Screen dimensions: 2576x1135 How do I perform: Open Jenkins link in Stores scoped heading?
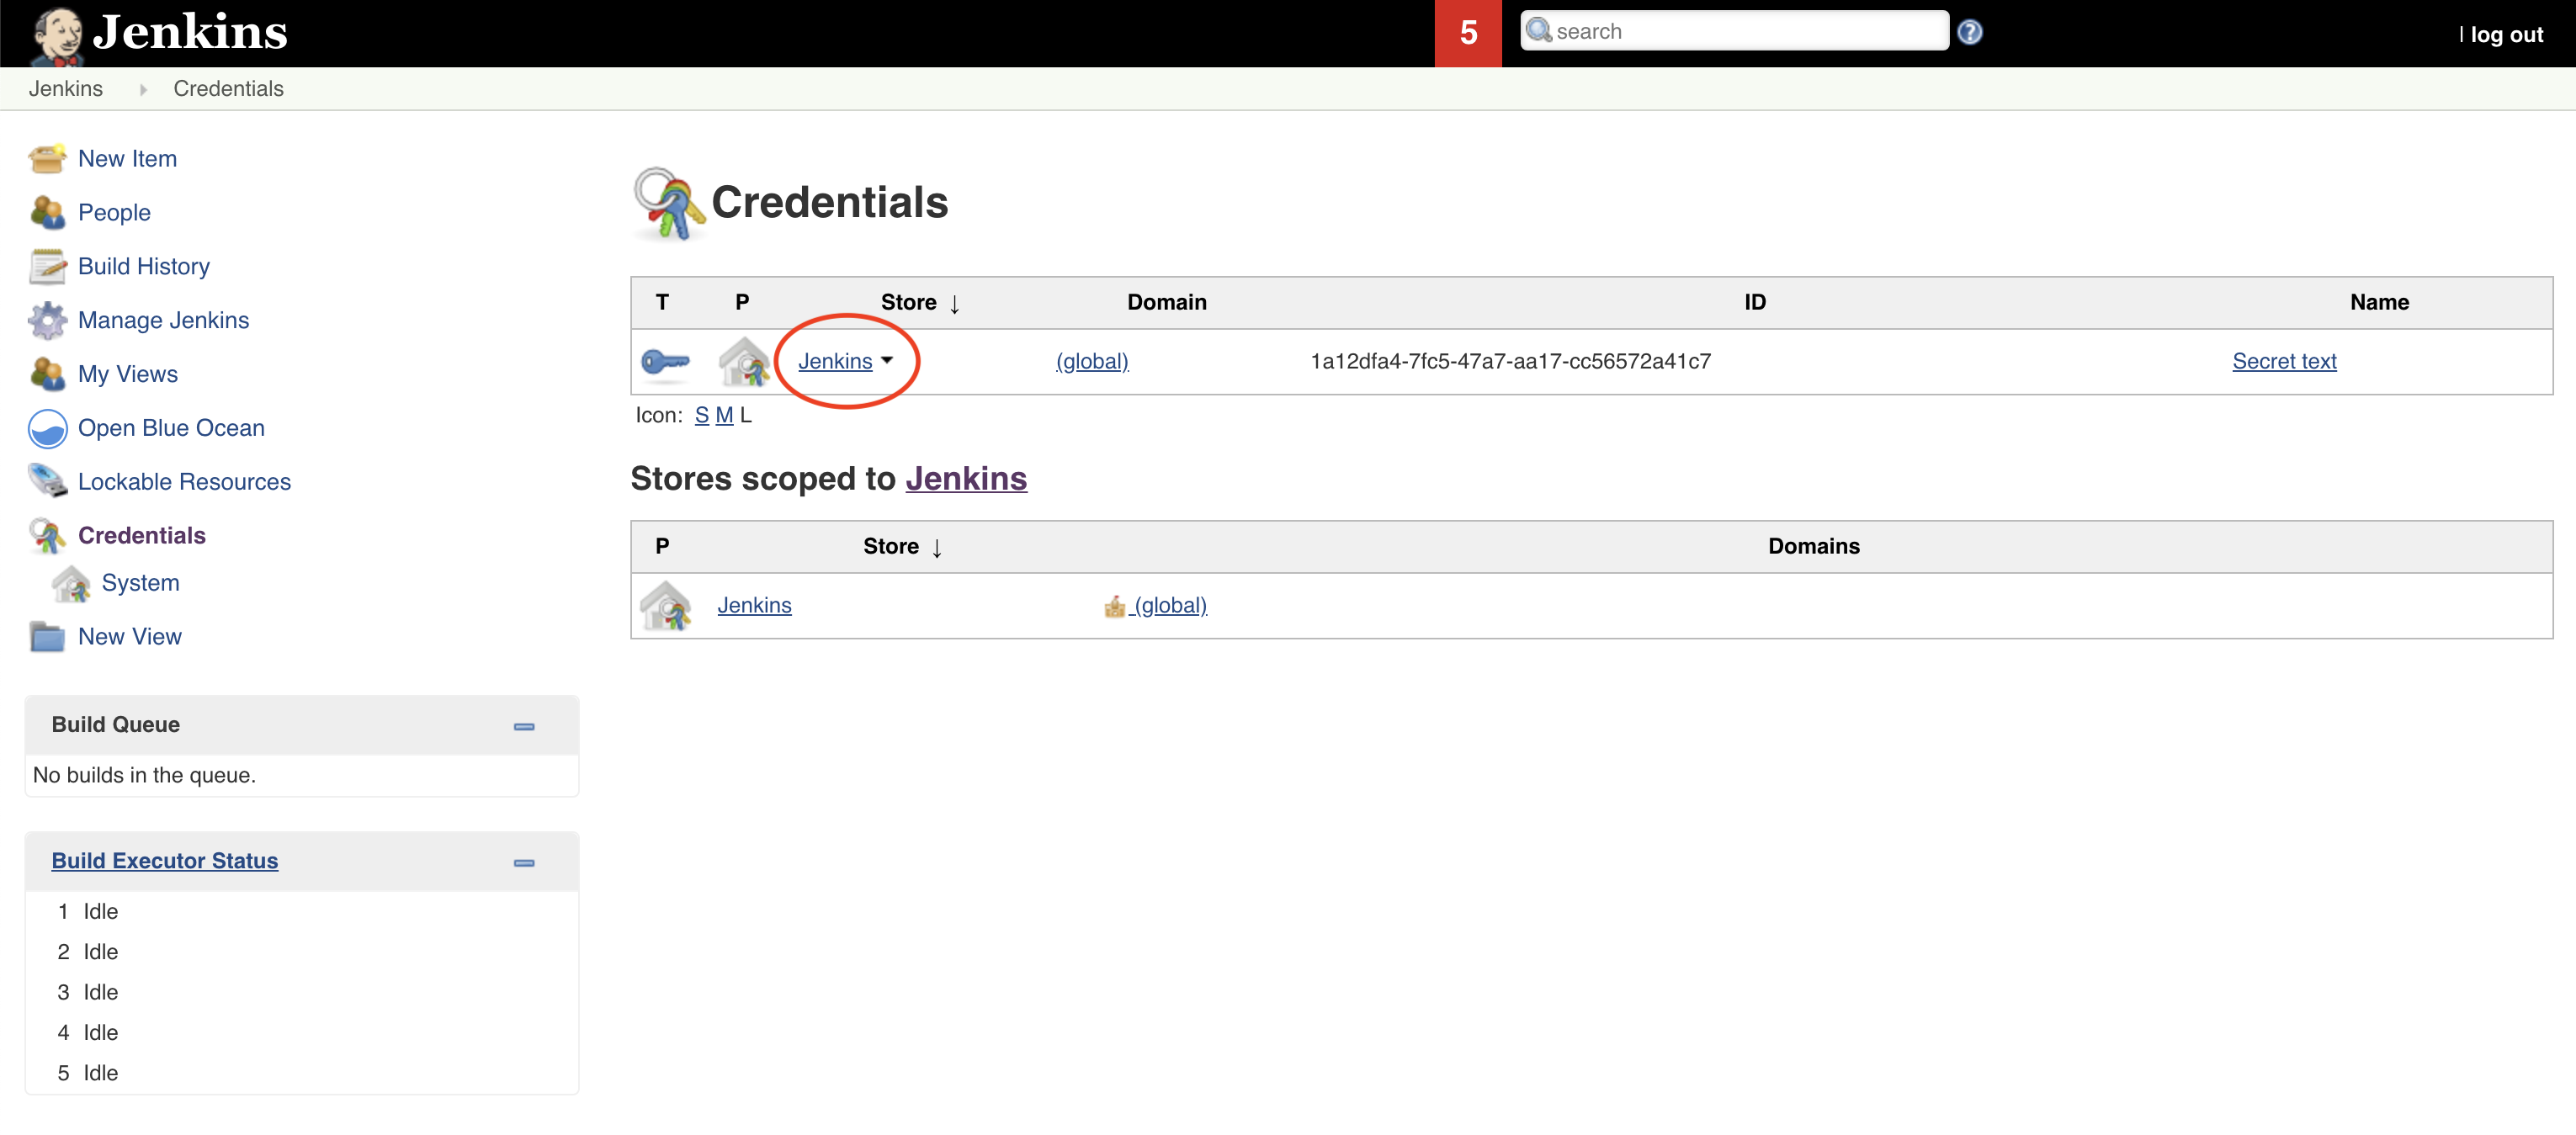point(966,478)
